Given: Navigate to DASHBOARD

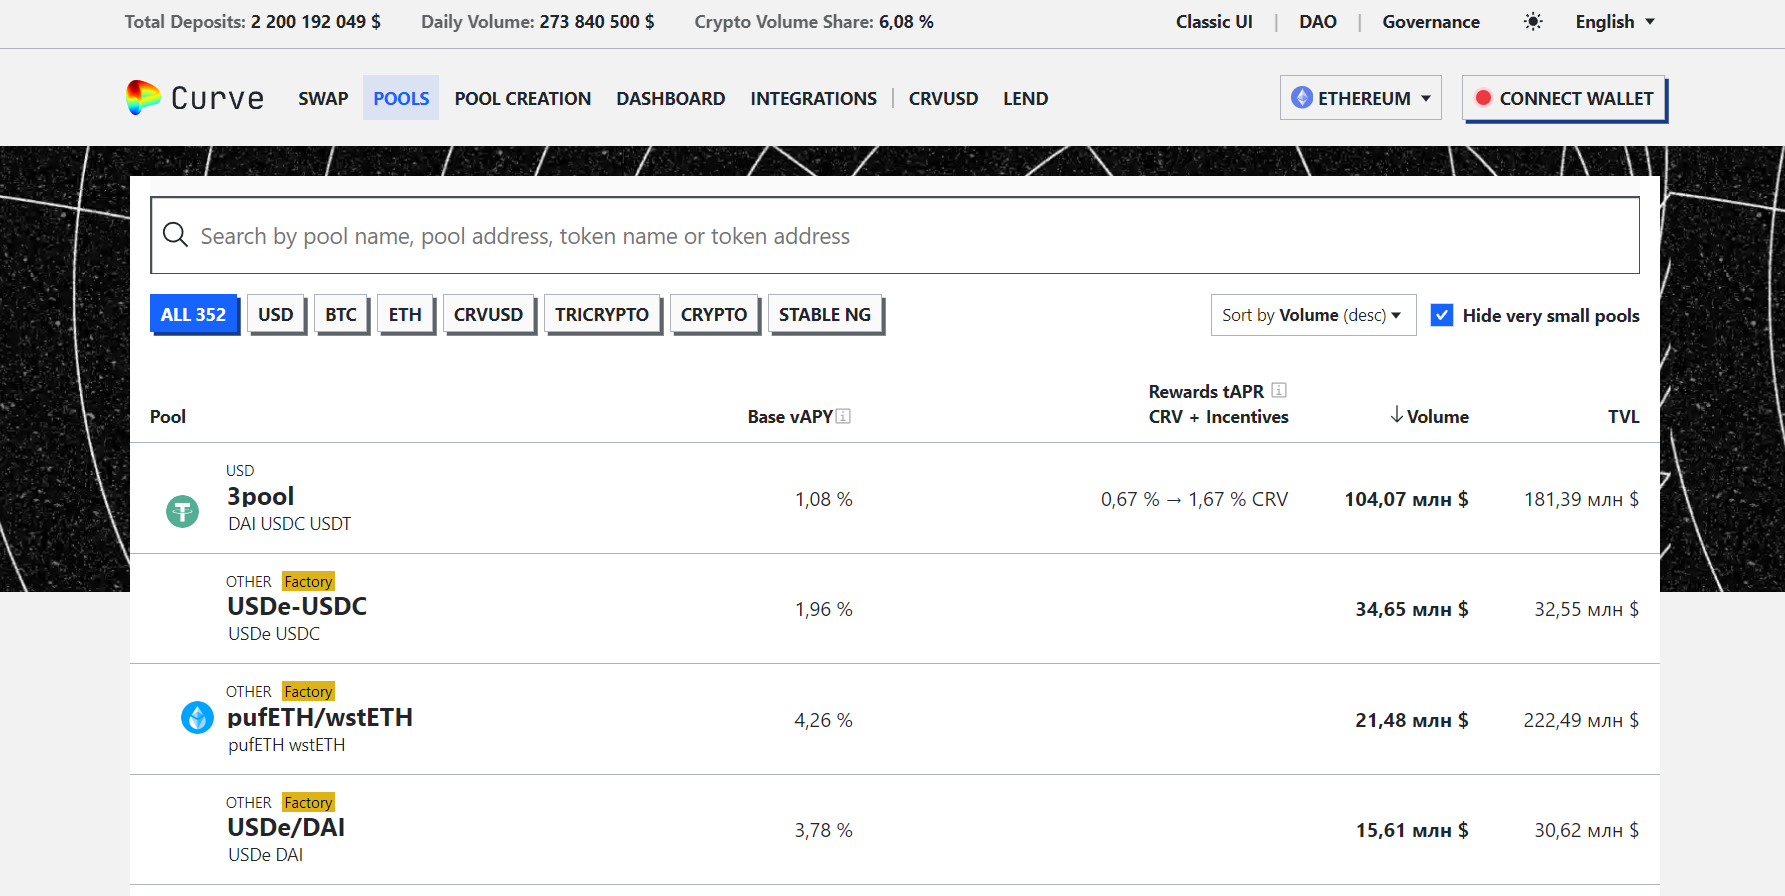Looking at the screenshot, I should 671,98.
